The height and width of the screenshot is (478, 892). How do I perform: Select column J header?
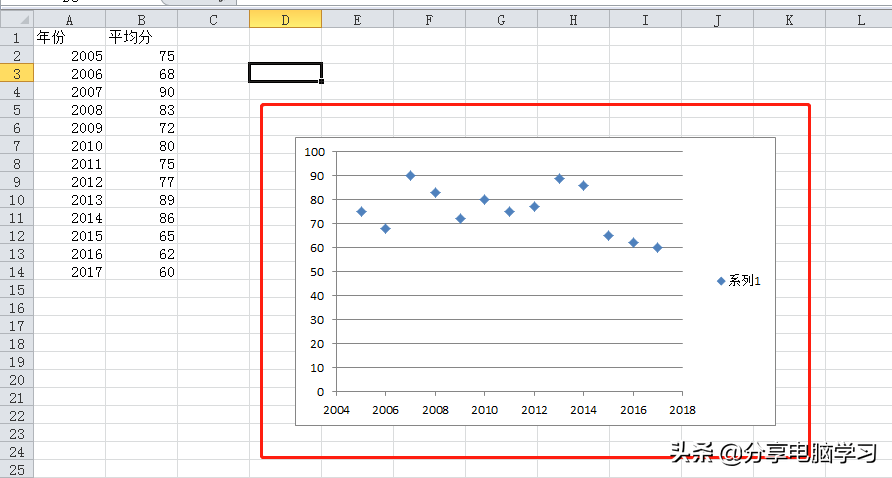tap(717, 20)
